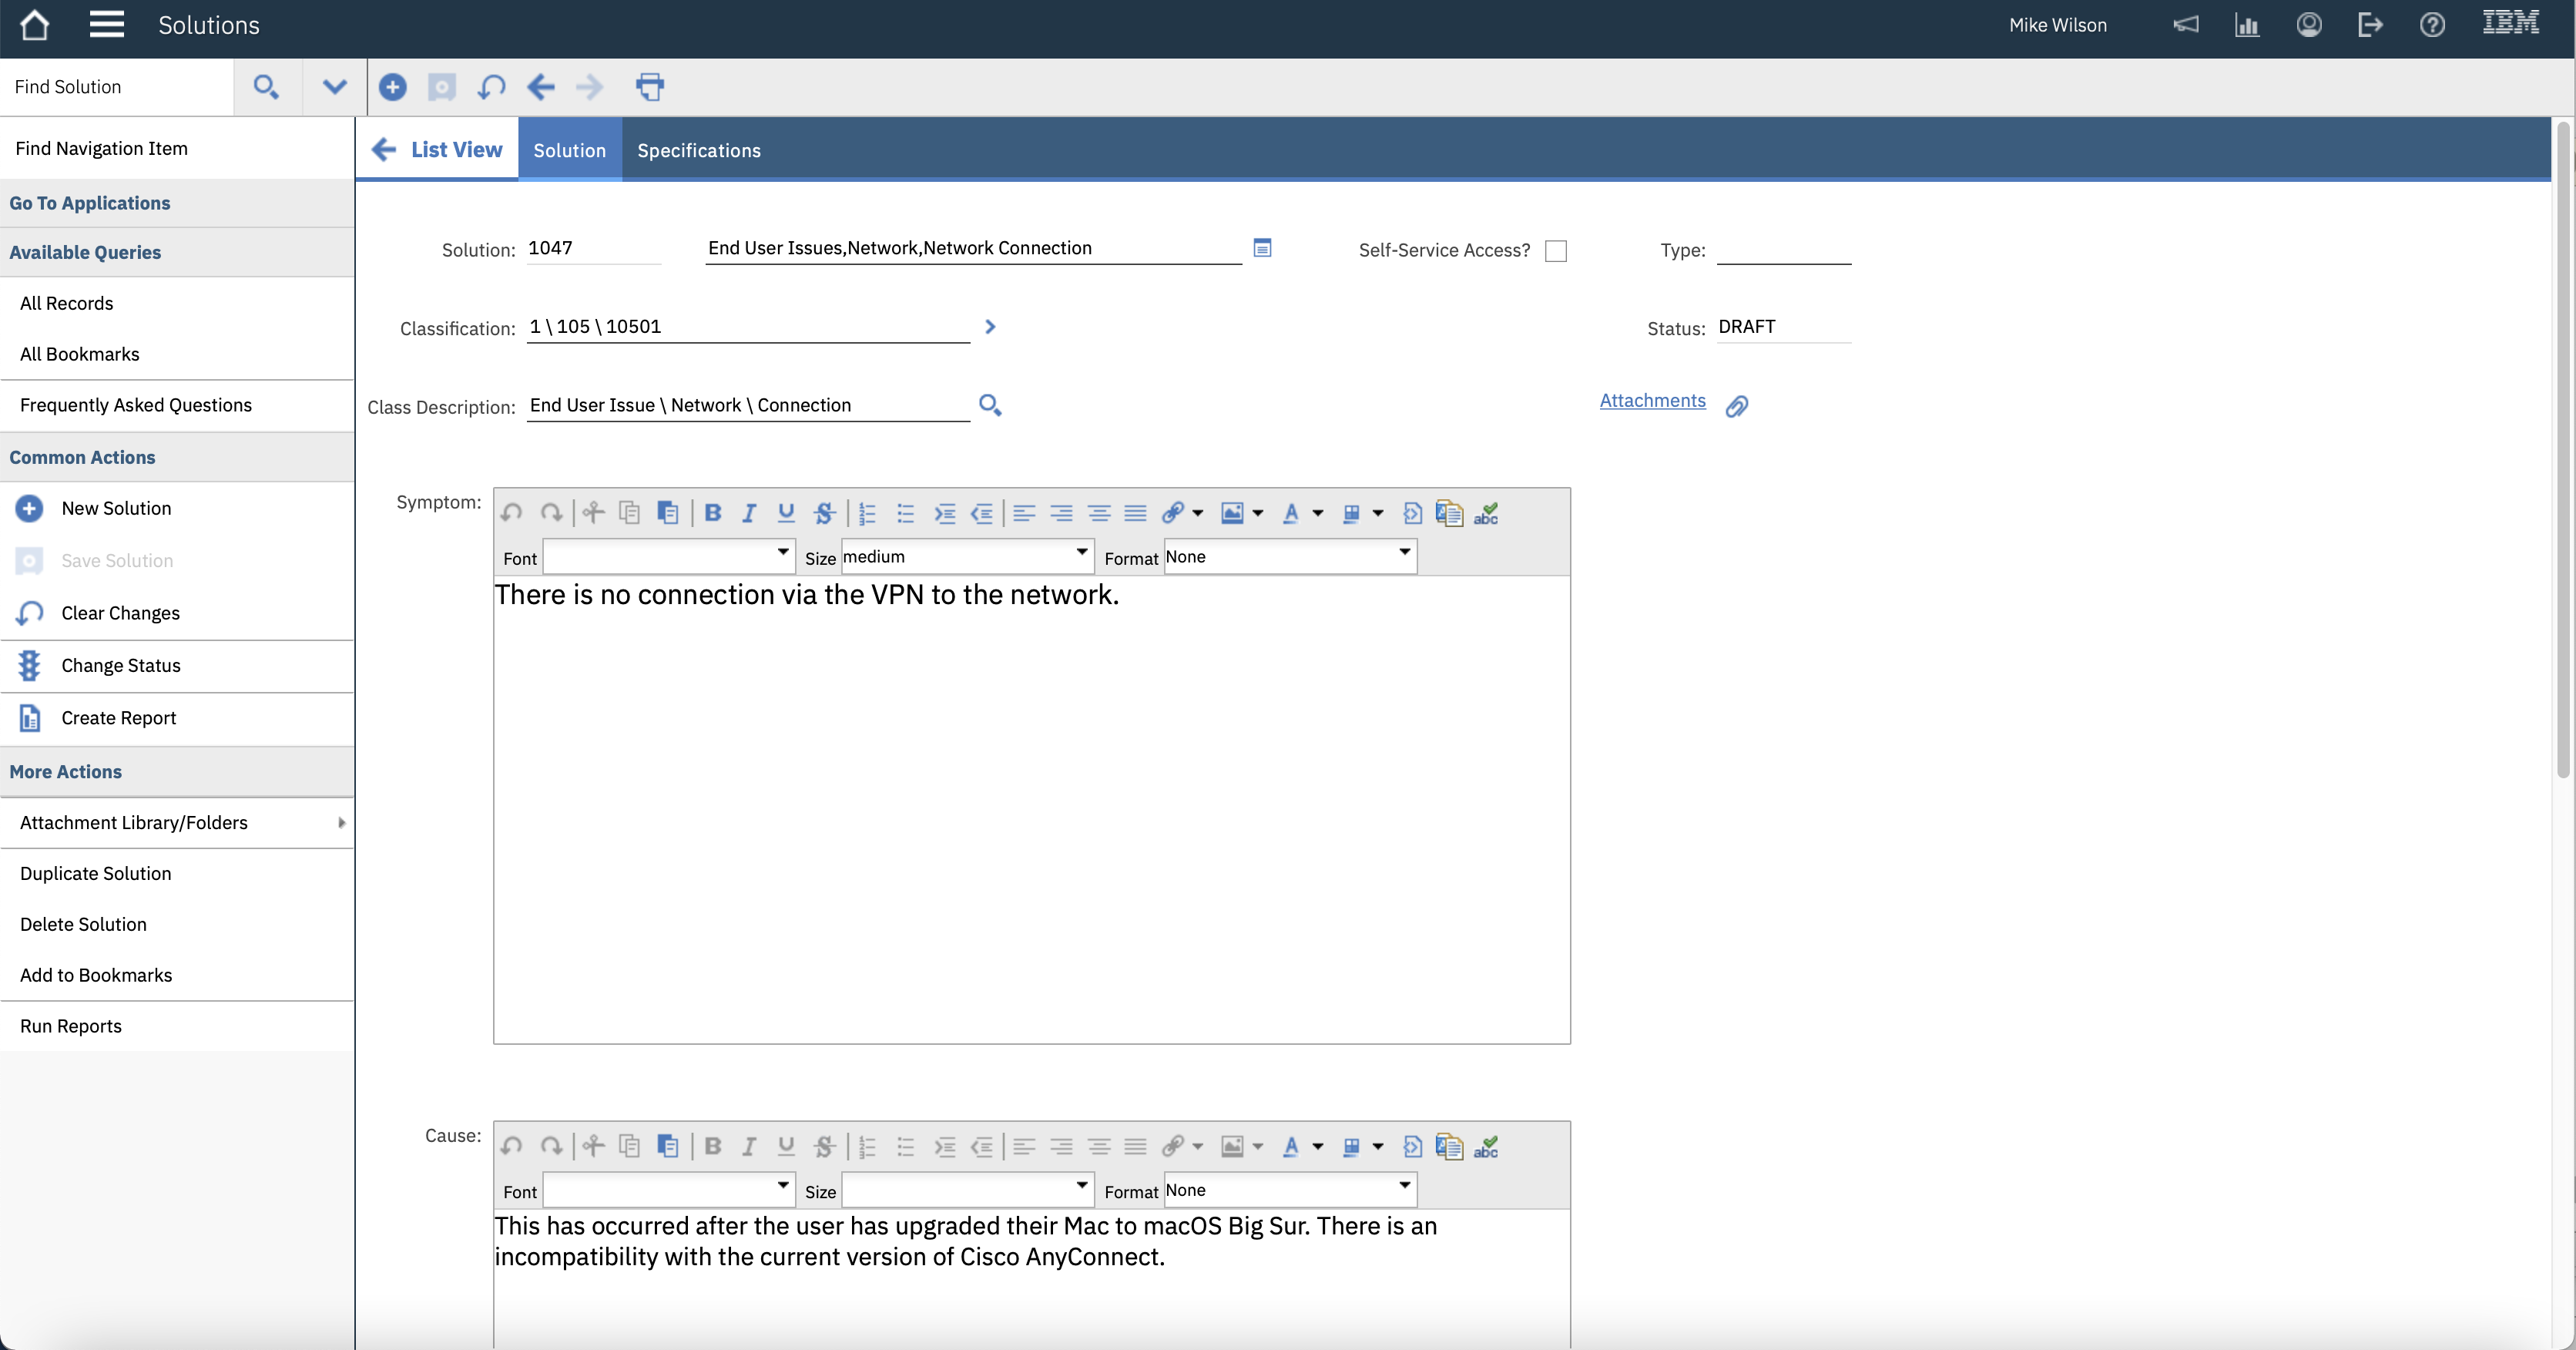Toggle the Self-Service Access checkbox
Screen dimensions: 2576x1350
pyautogui.click(x=1555, y=251)
